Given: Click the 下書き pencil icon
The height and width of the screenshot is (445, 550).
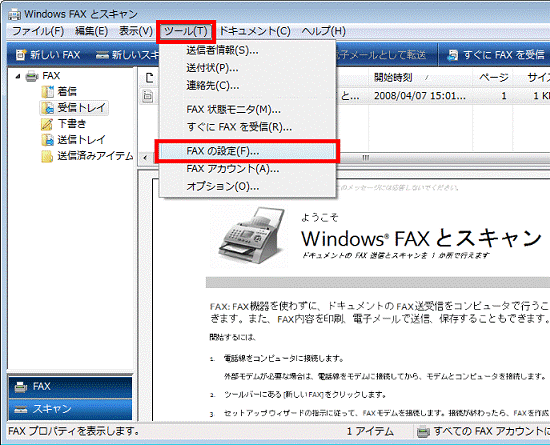Looking at the screenshot, I should 47,124.
